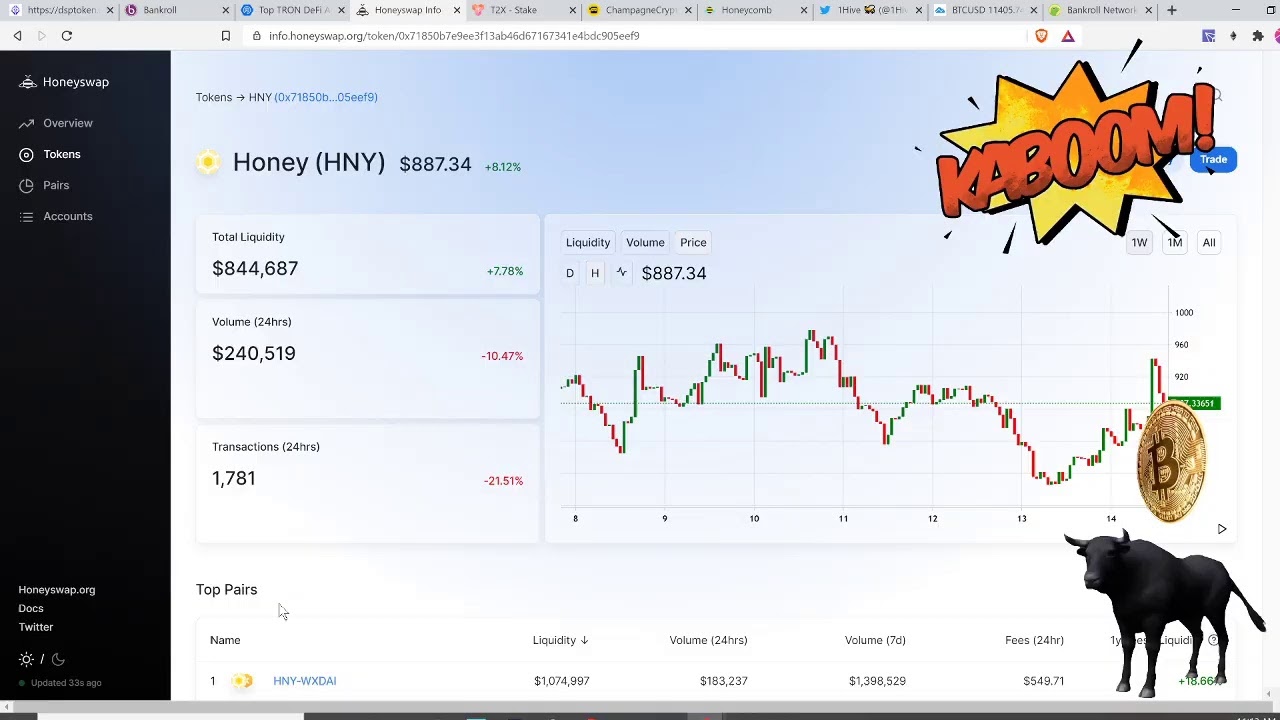
Task: Show the Liquidity chart
Action: [x=588, y=243]
